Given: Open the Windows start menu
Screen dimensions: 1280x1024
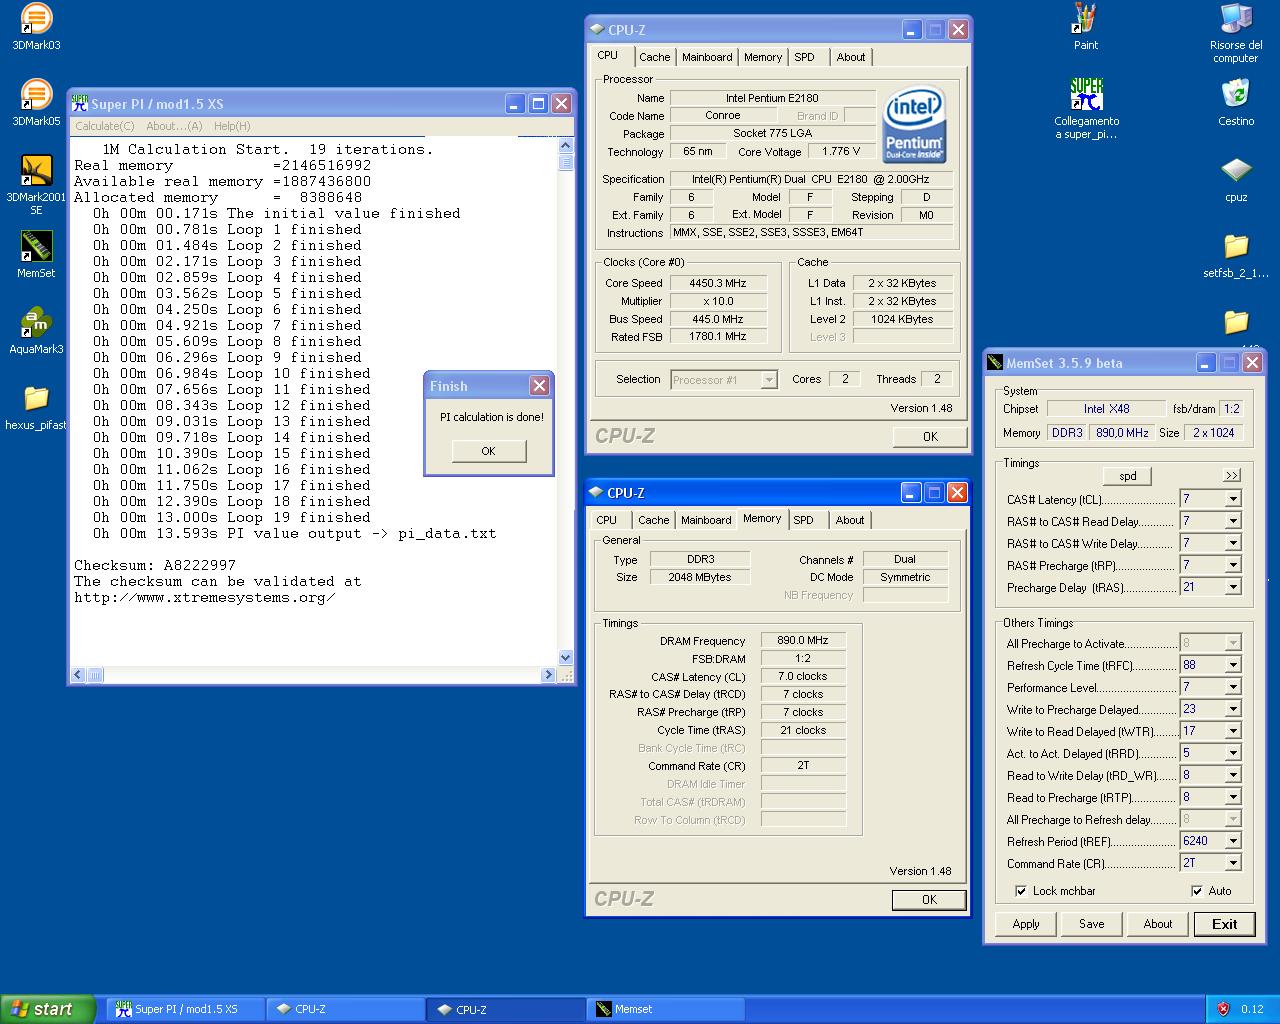Looking at the screenshot, I should tap(48, 1009).
